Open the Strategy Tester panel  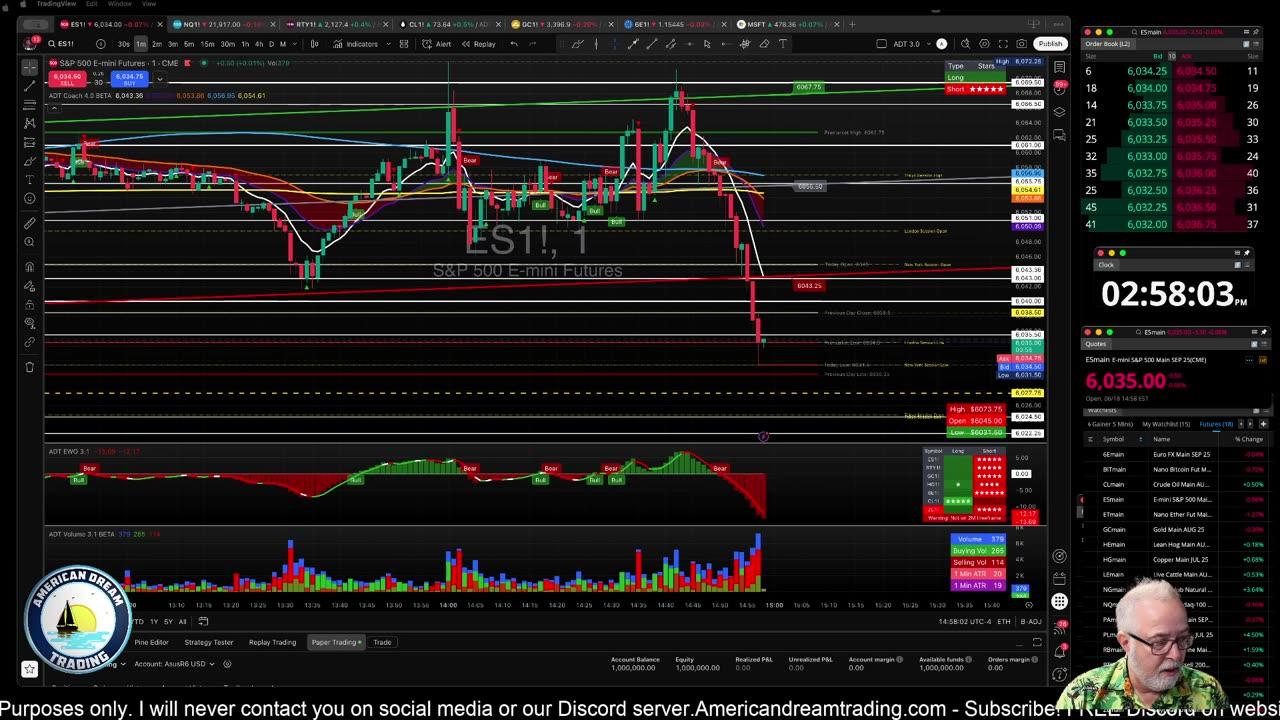point(209,642)
